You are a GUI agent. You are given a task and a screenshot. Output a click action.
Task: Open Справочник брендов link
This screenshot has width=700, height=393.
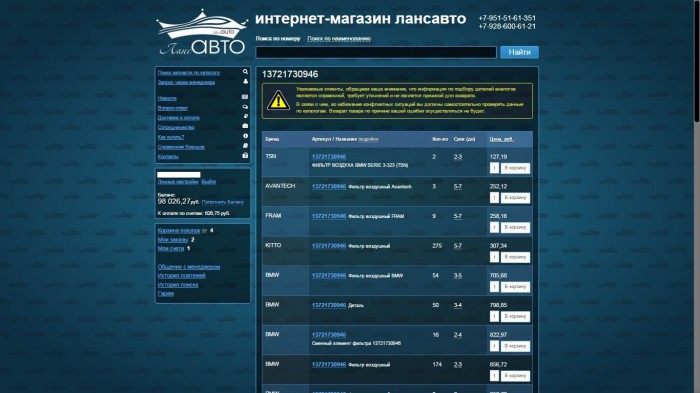tap(181, 147)
